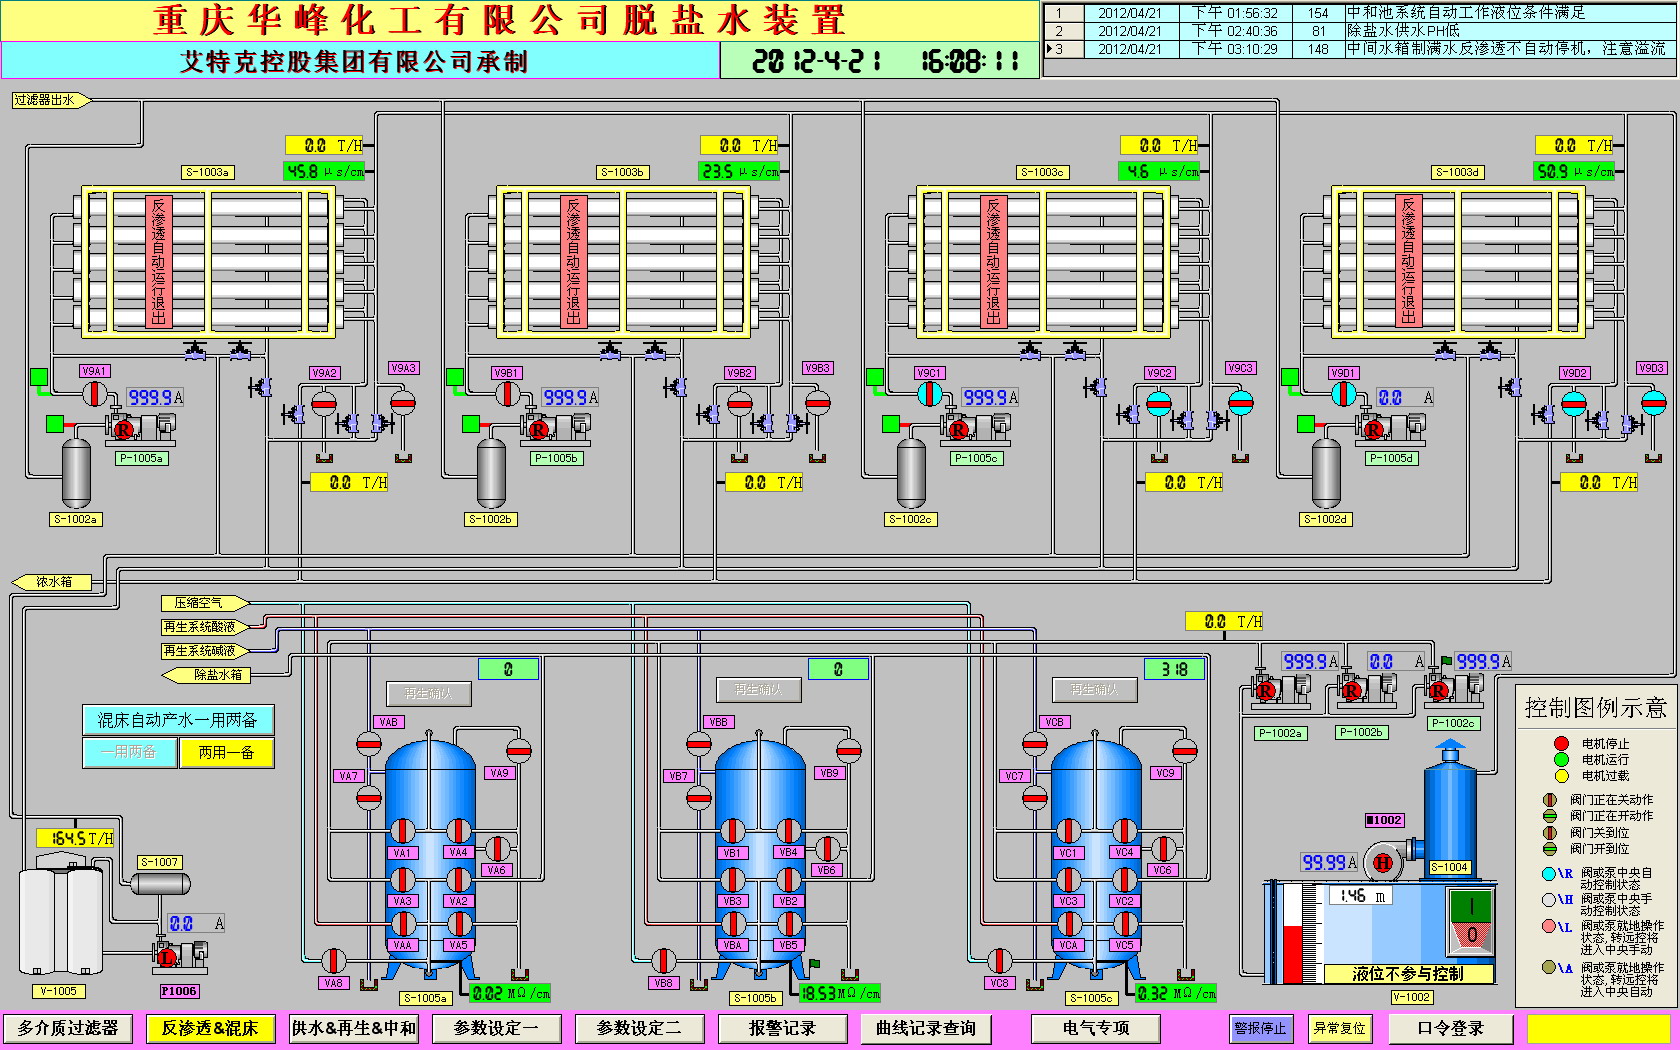This screenshot has width=1680, height=1050.
Task: Click the P-1005d pump icon
Action: 1391,428
